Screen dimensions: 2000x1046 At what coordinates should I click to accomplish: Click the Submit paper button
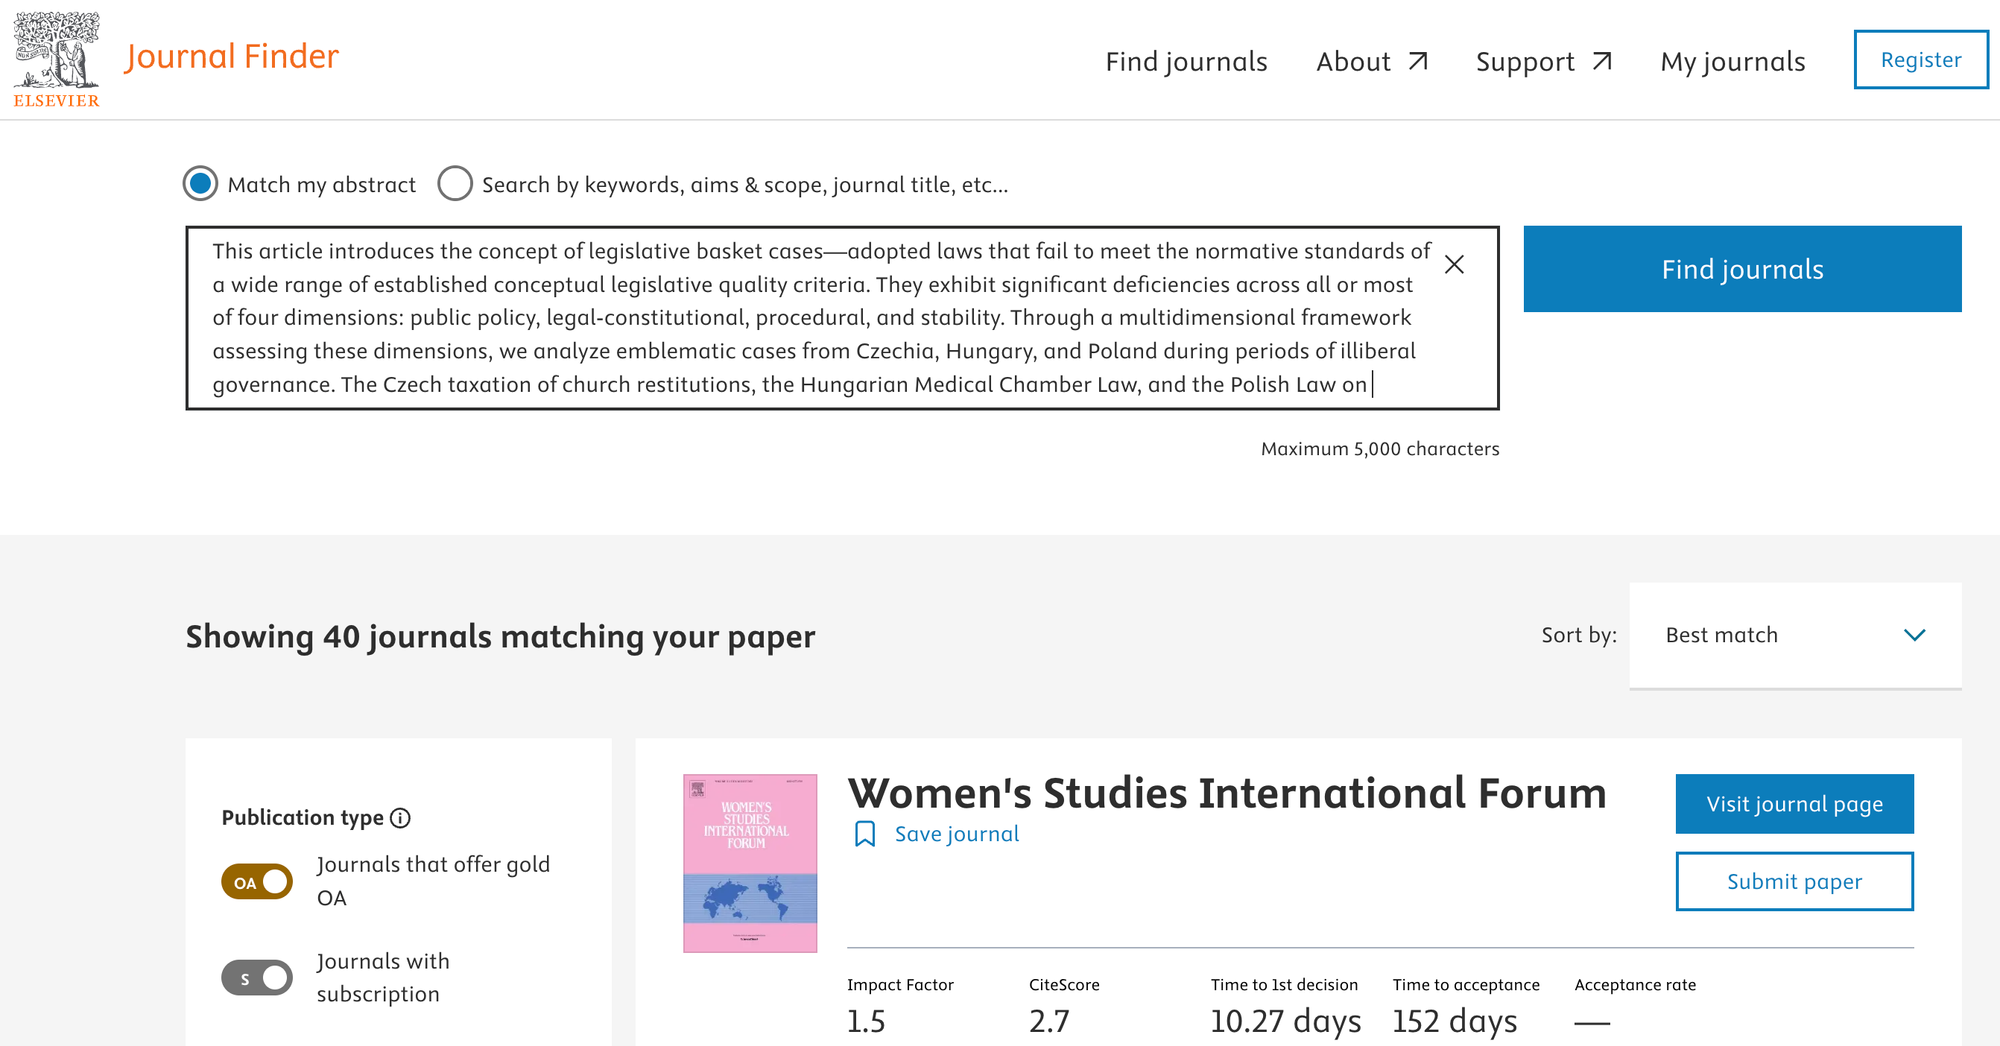tap(1795, 881)
